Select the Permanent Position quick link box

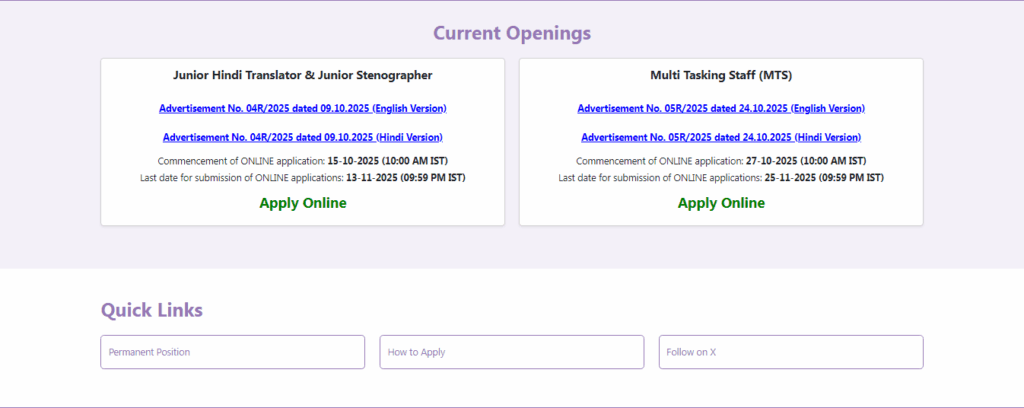232,352
